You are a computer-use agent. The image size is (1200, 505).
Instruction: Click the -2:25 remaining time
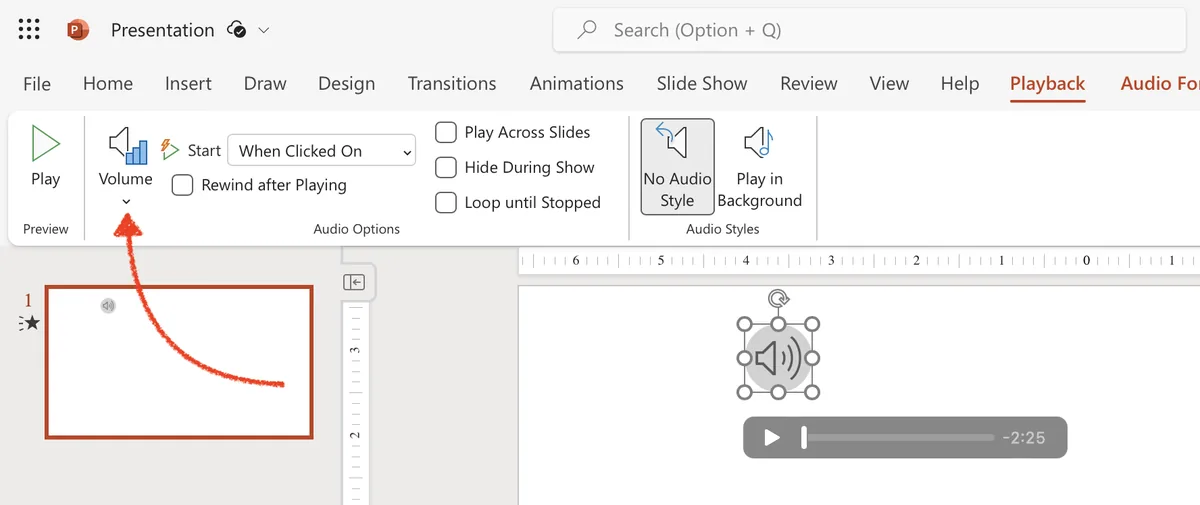click(1024, 438)
